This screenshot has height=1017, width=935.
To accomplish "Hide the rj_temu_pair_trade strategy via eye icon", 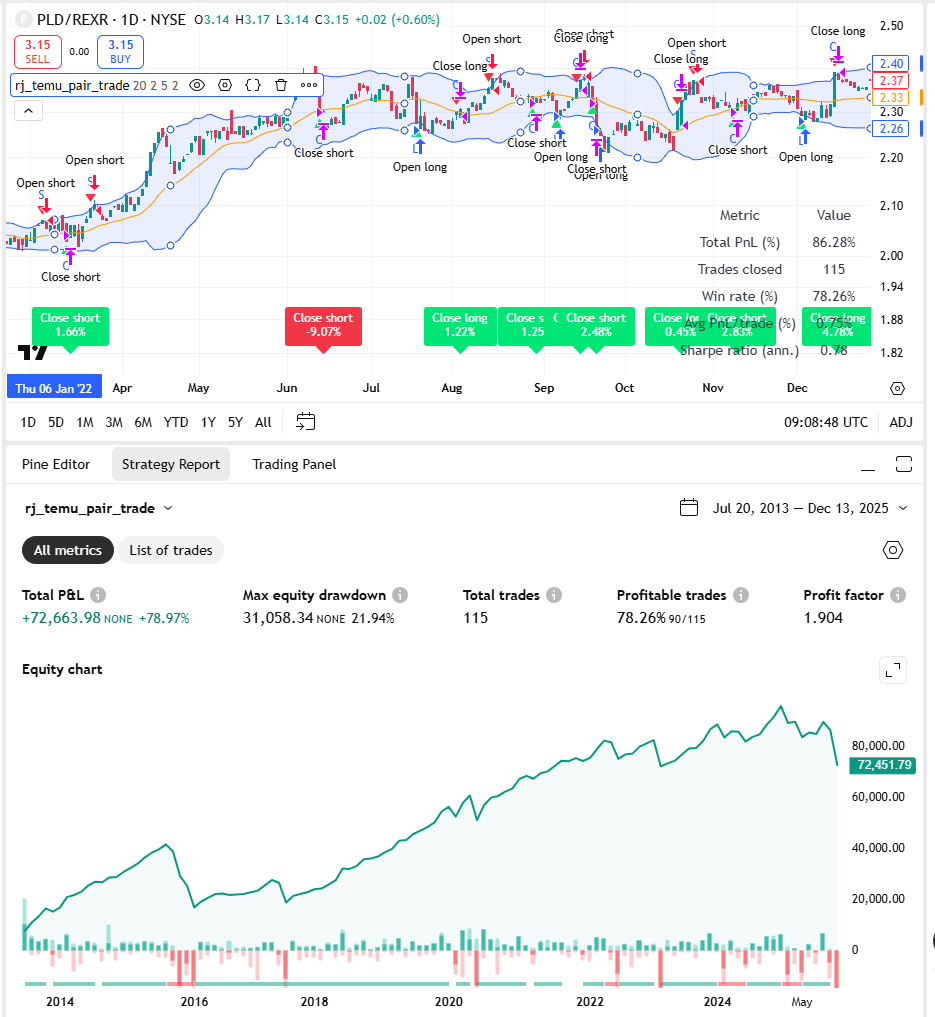I will click(196, 85).
